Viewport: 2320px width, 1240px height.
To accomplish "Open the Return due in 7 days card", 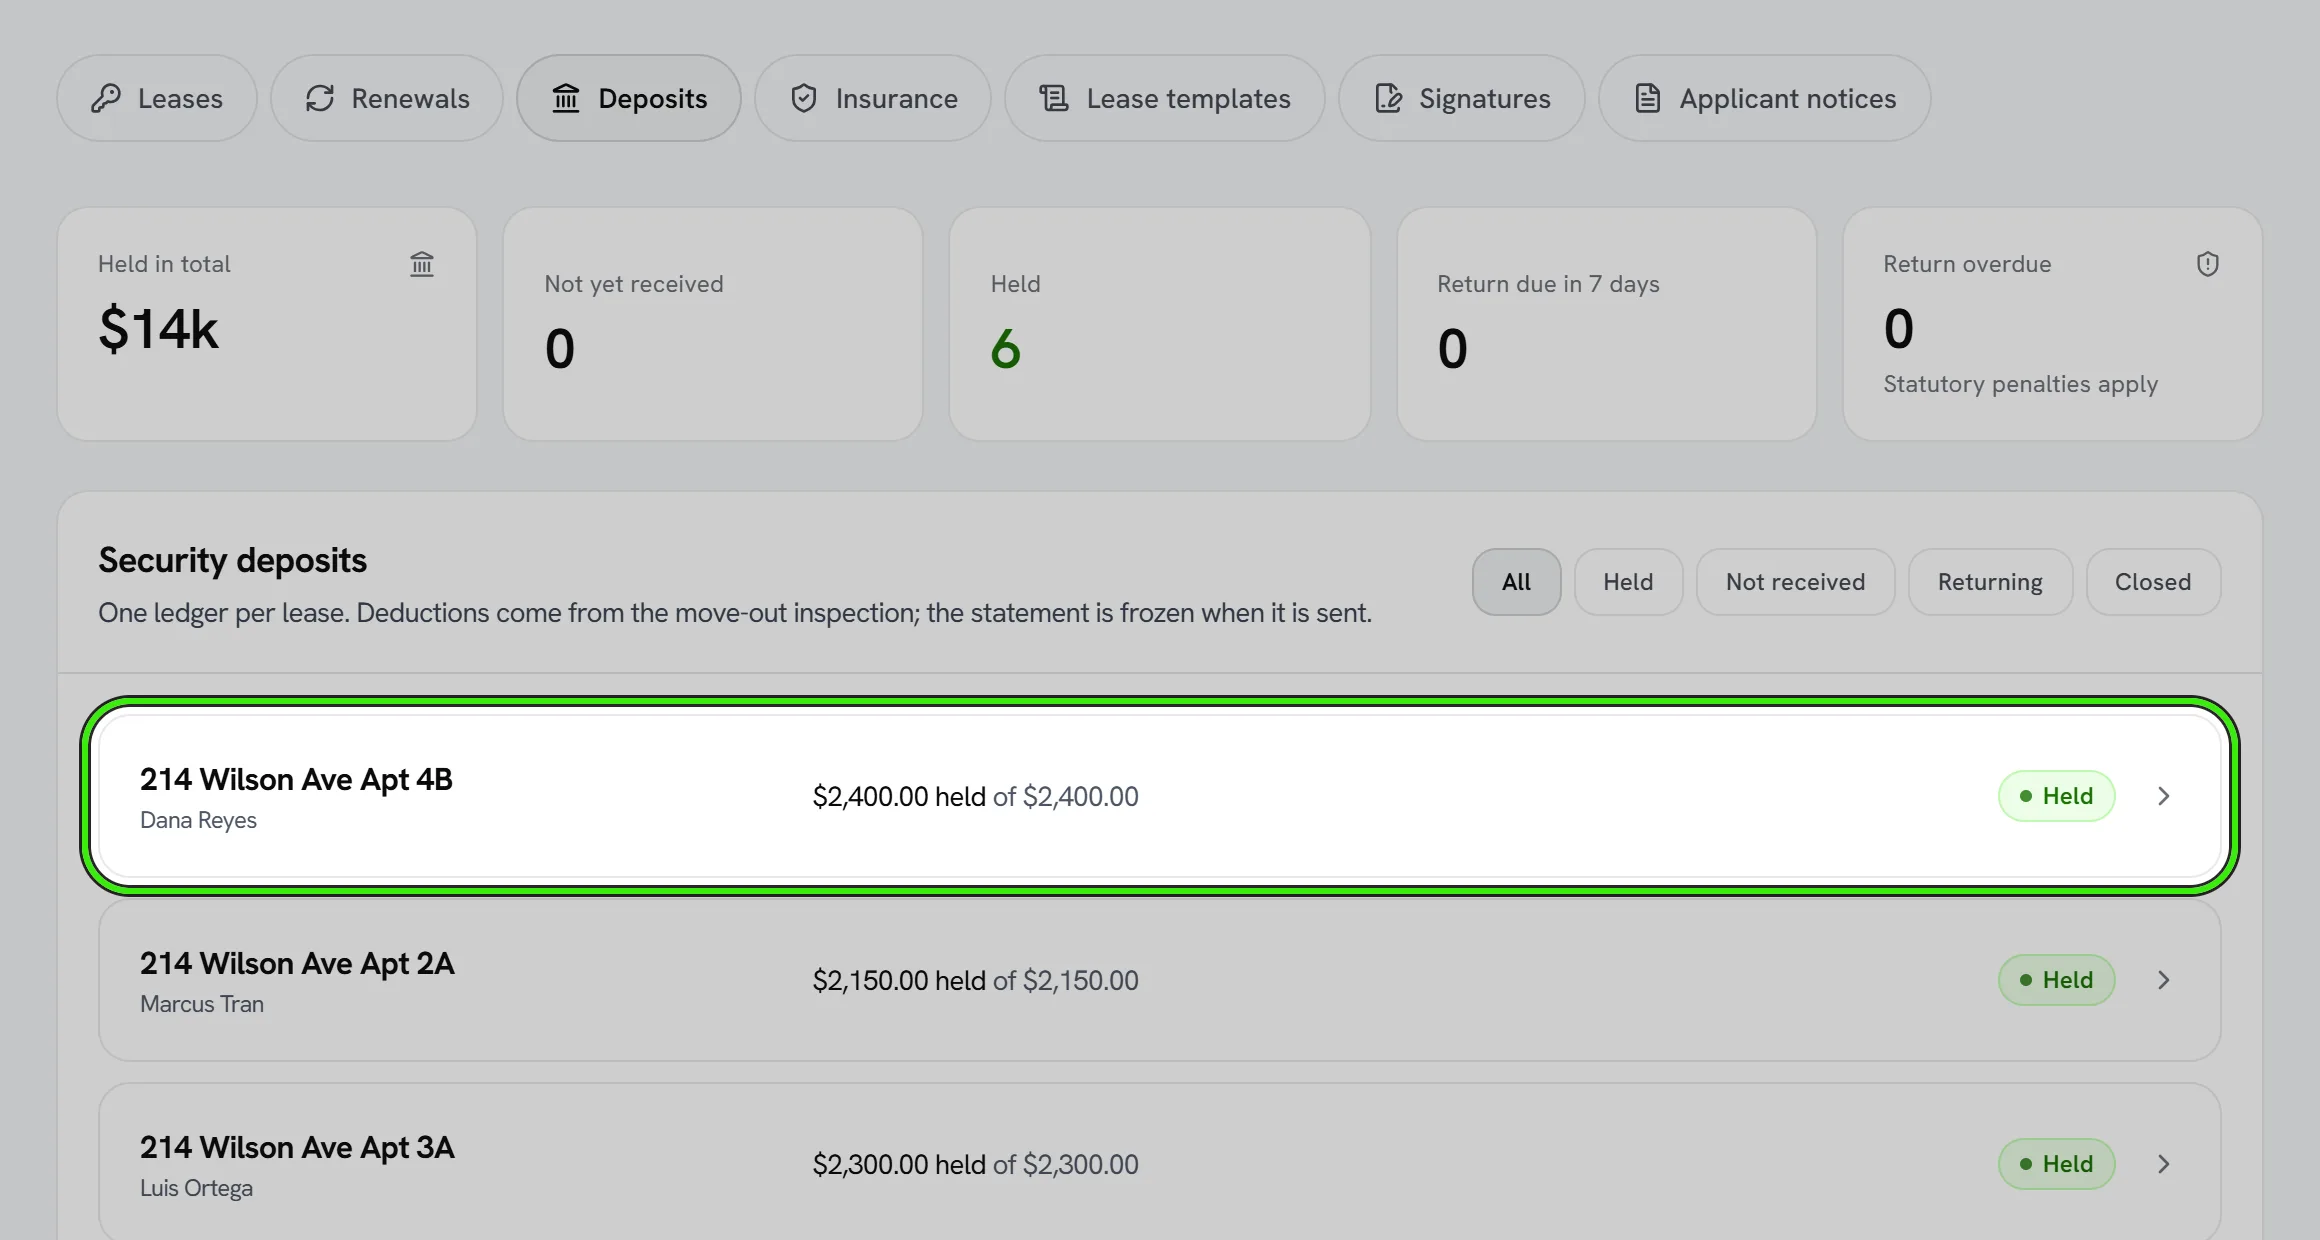I will [1607, 324].
